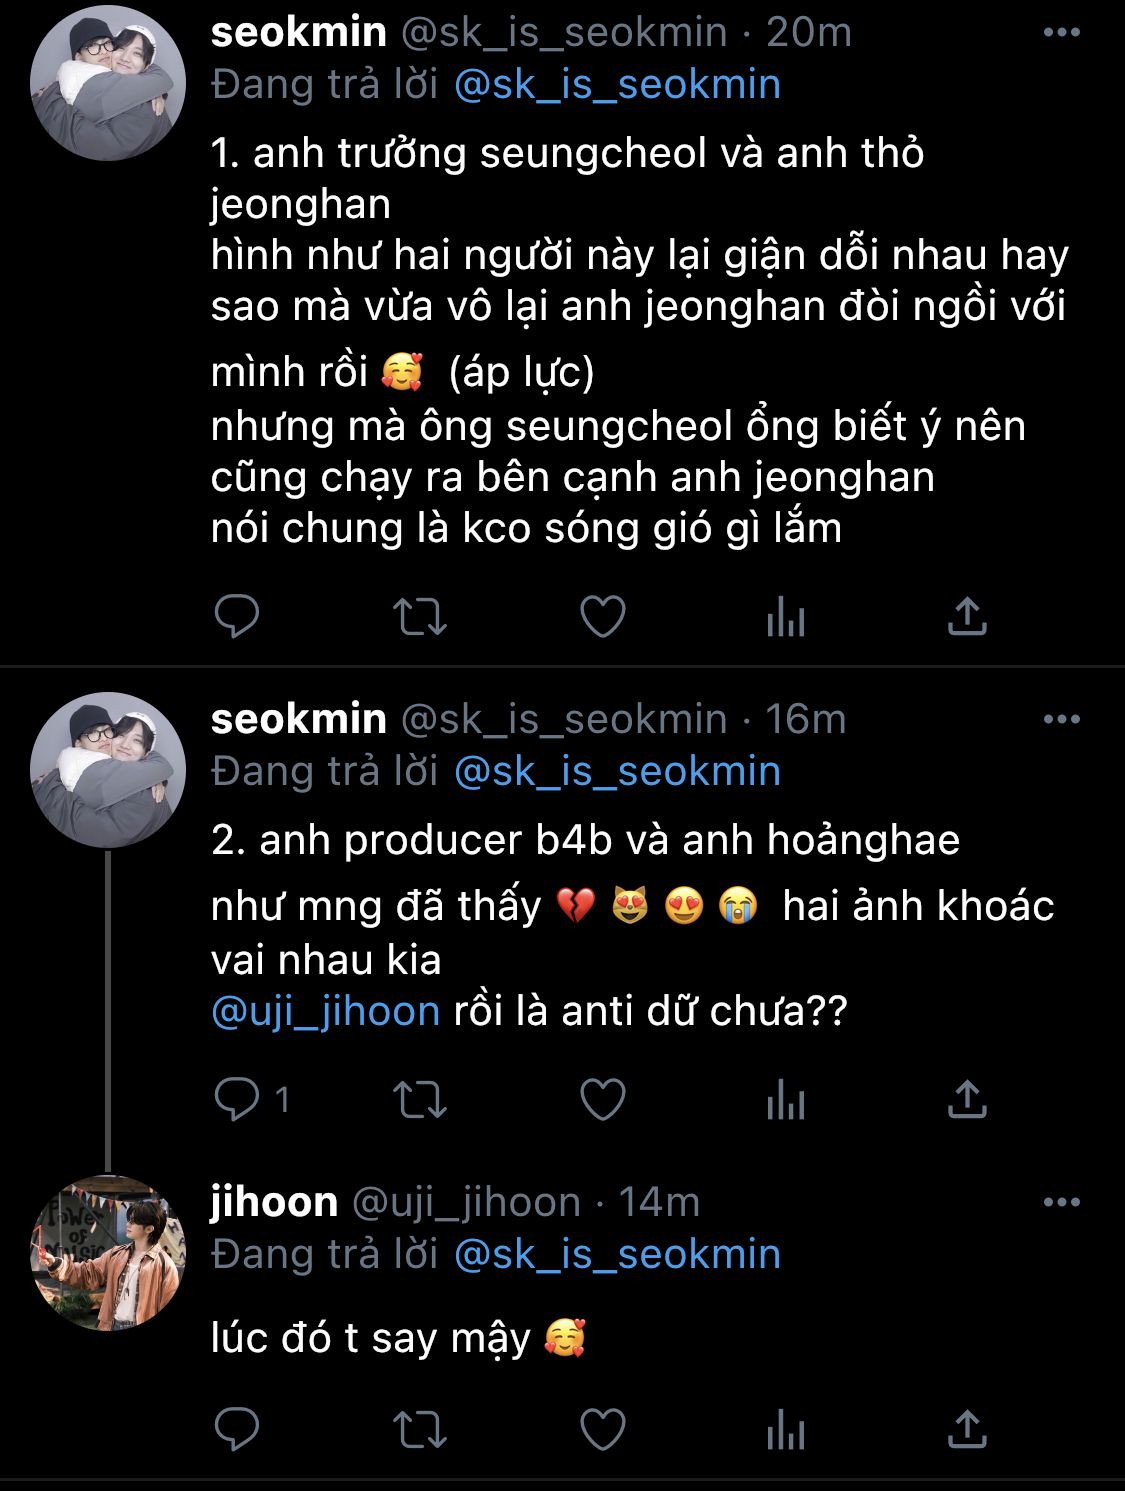Click @sk_is_seokmin link in jihoon's reply
This screenshot has width=1125, height=1491.
tap(617, 1254)
